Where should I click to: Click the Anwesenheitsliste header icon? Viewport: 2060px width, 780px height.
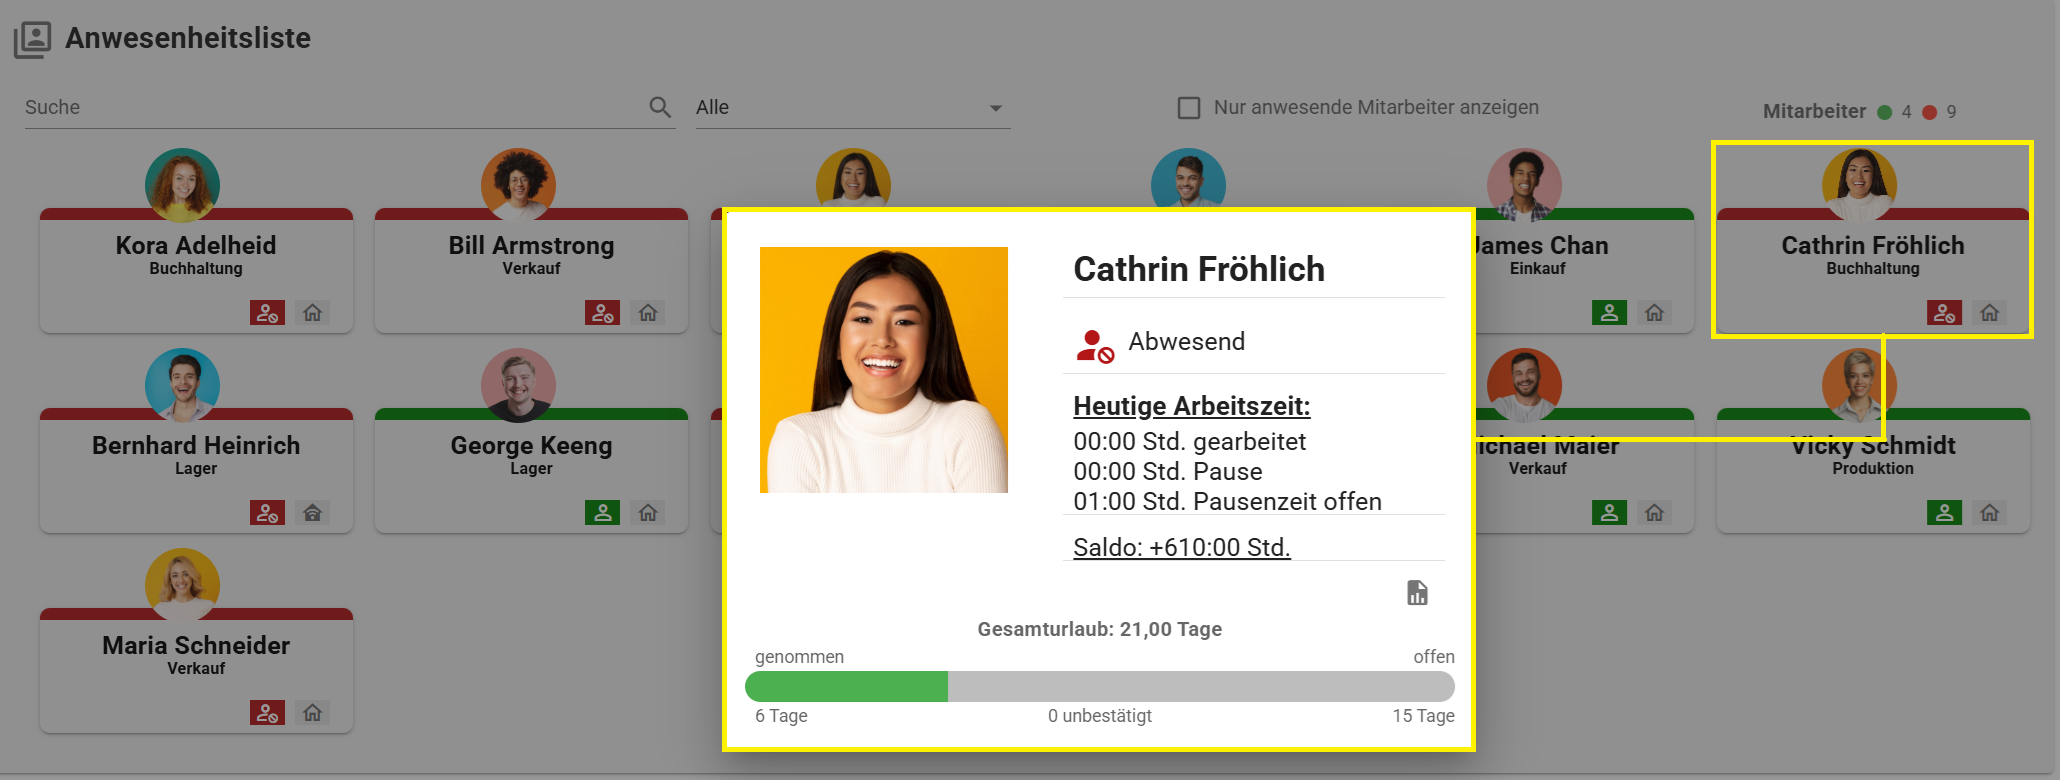pyautogui.click(x=32, y=39)
